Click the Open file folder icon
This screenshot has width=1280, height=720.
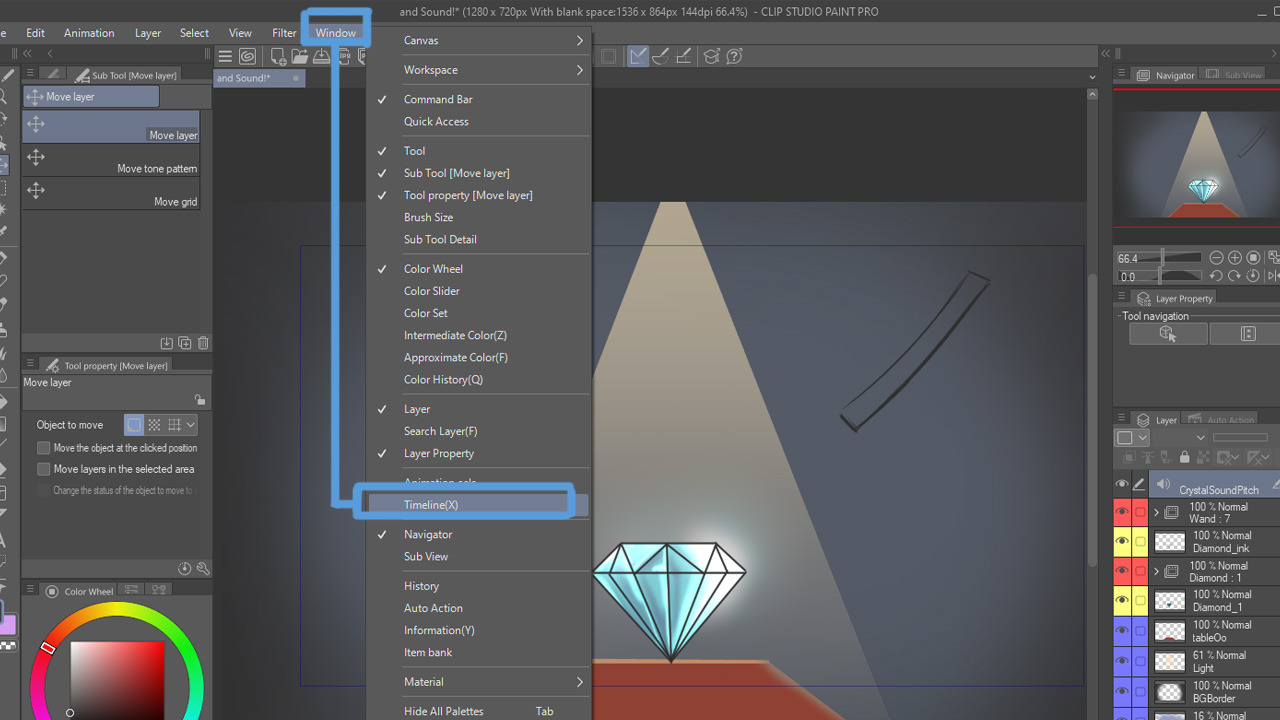click(x=300, y=57)
